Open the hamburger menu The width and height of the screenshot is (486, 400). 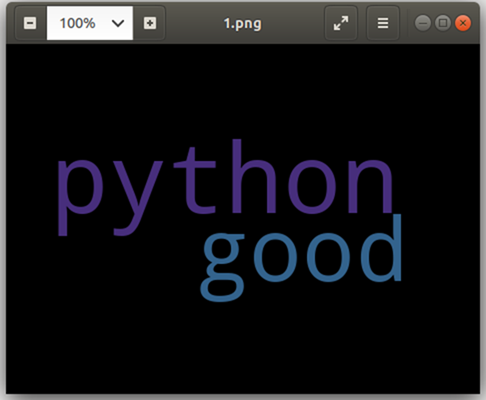(x=383, y=23)
